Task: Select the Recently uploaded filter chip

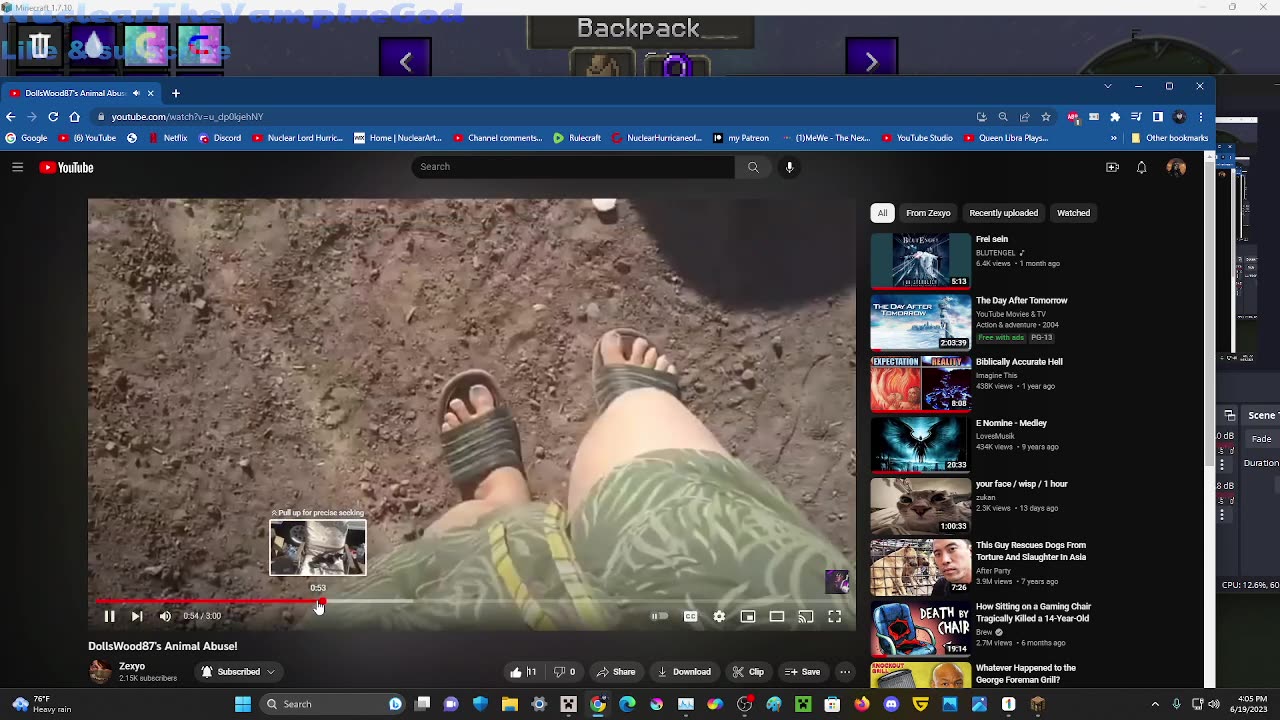Action: (x=1003, y=213)
